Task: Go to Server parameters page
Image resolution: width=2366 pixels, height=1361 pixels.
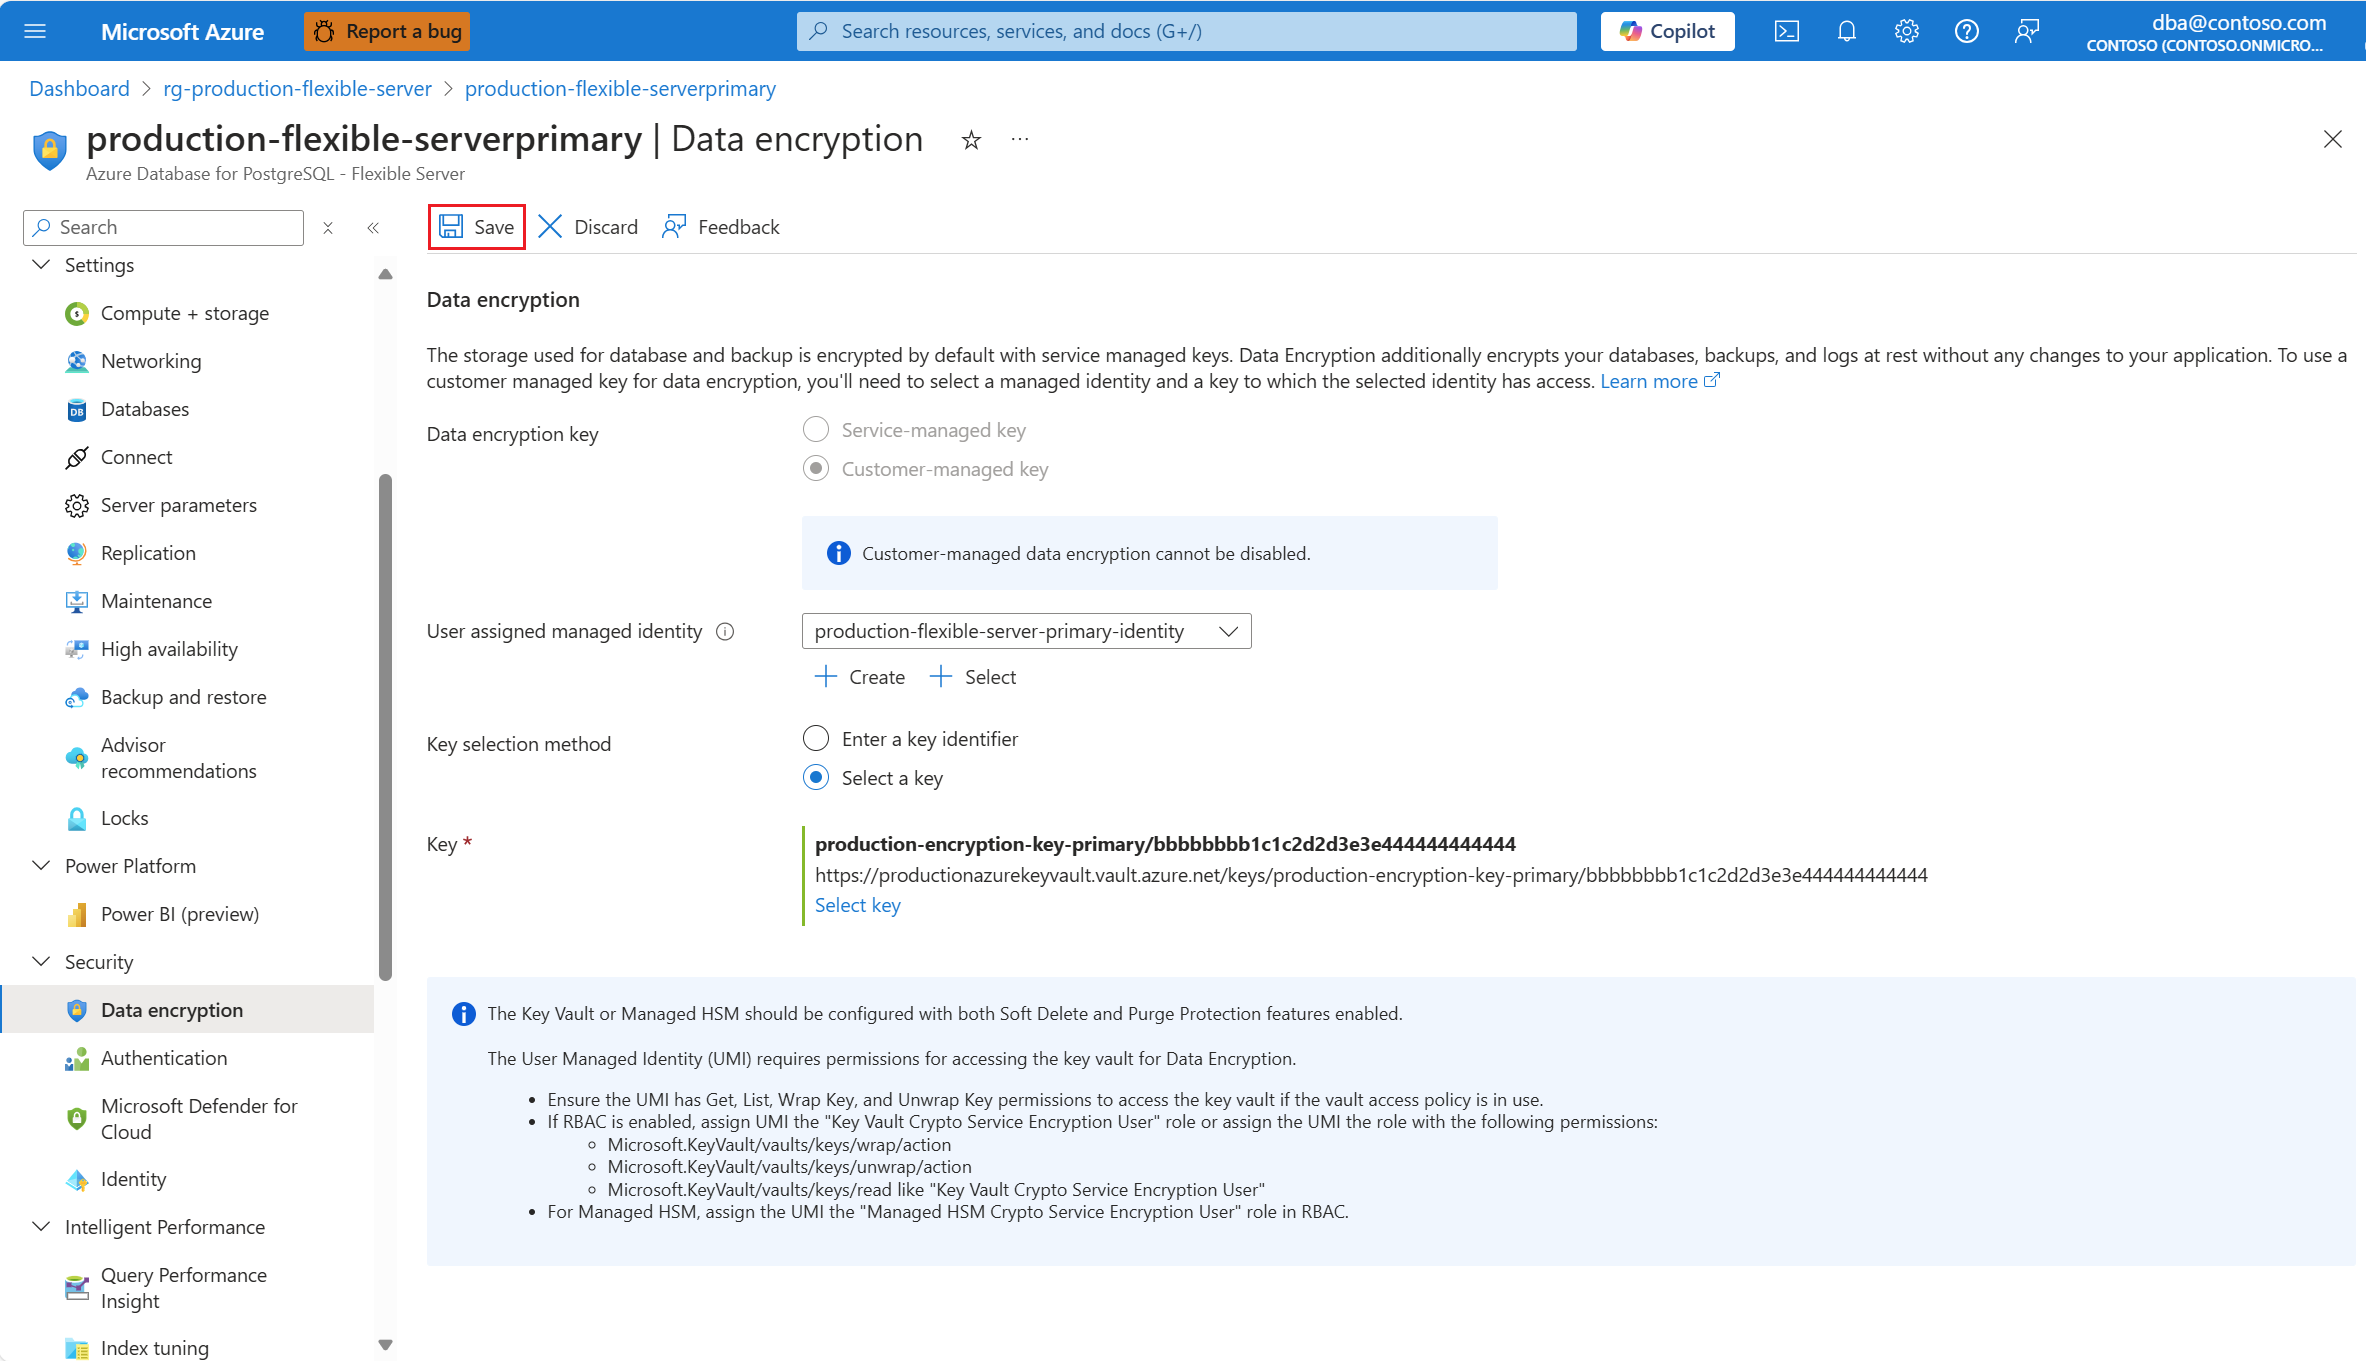Action: [x=178, y=505]
